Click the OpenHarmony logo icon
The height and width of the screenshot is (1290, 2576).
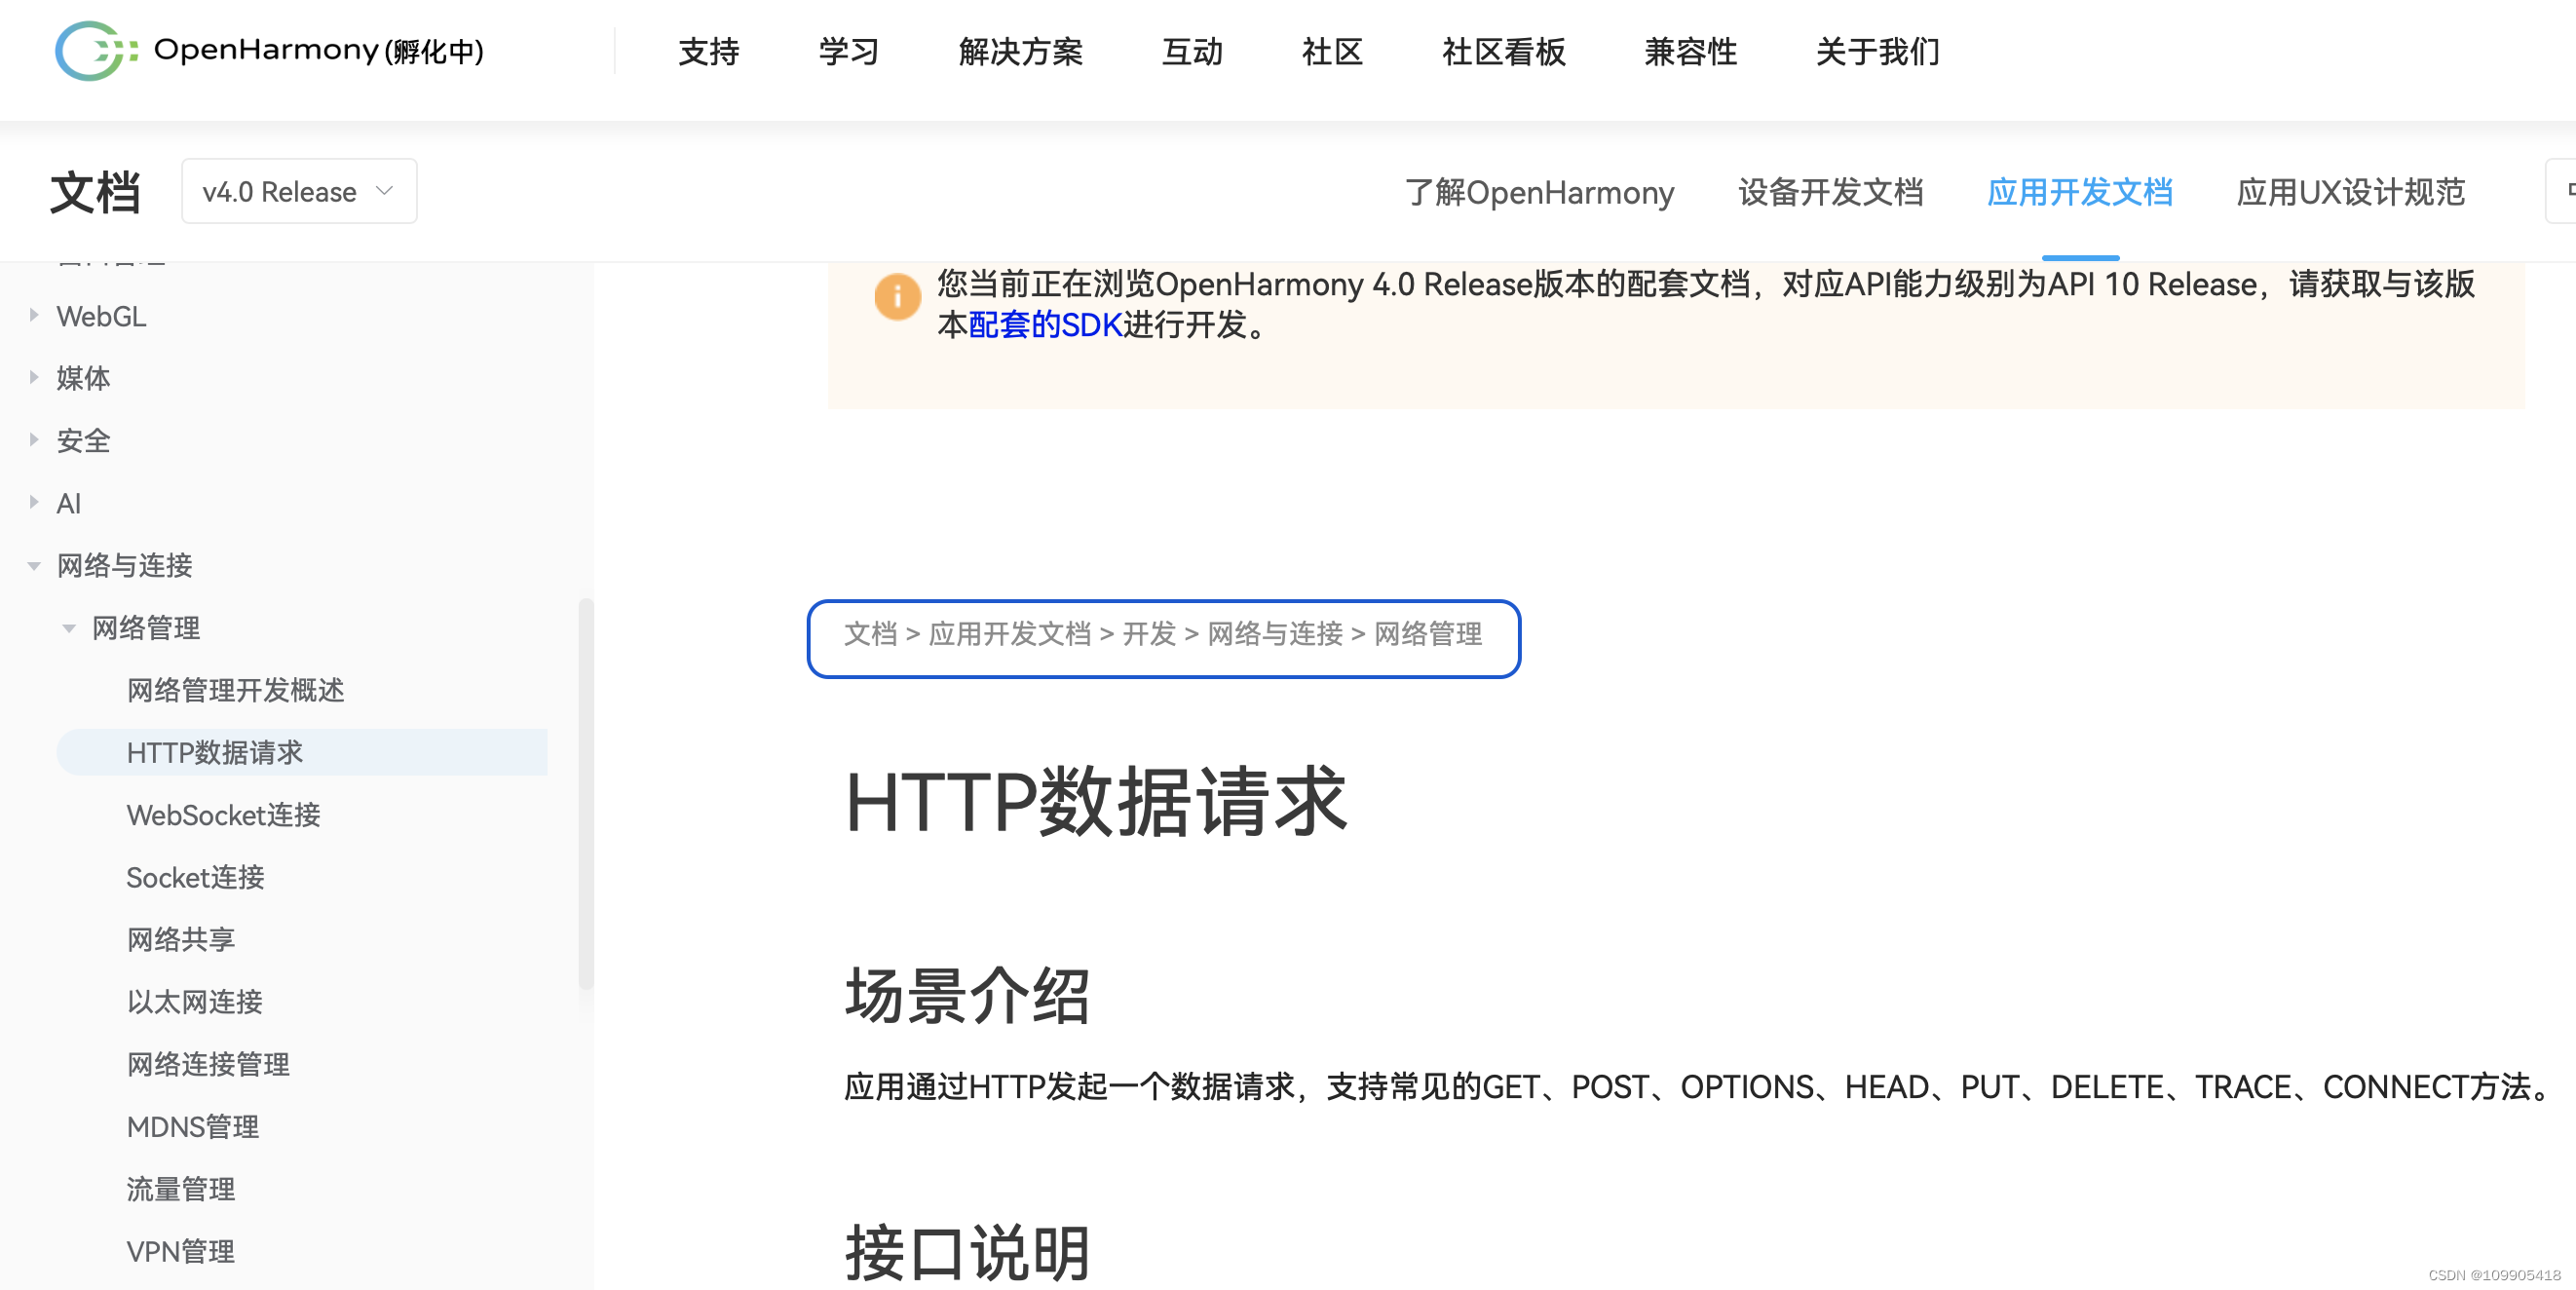[x=96, y=51]
